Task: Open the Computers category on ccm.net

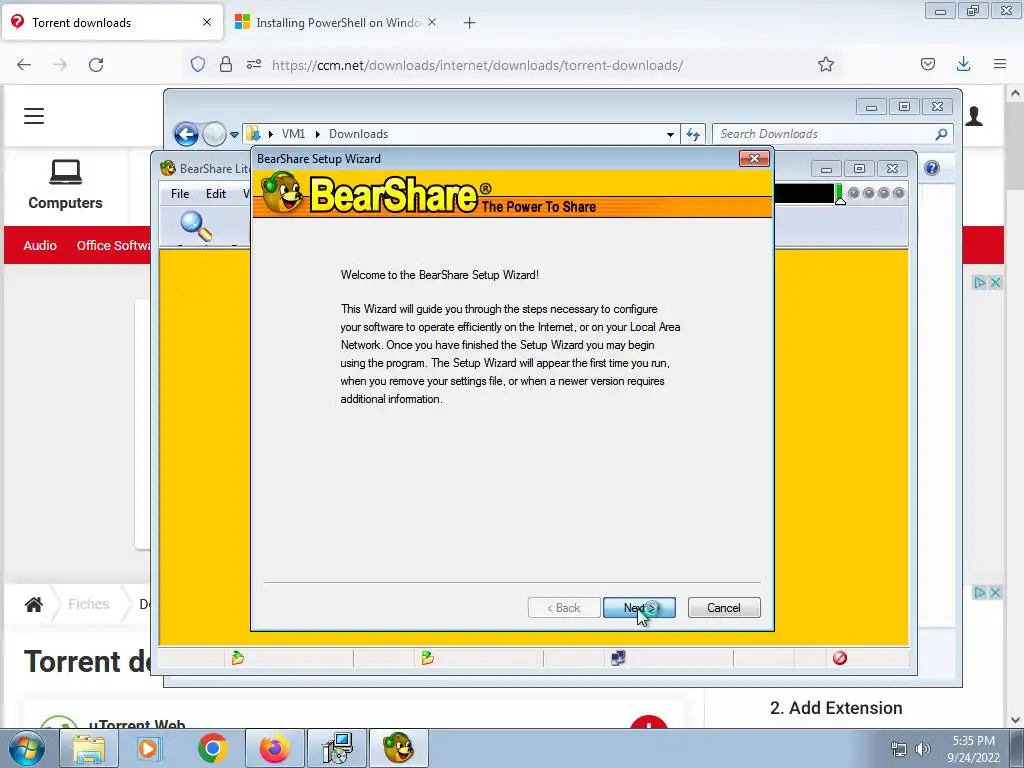Action: 65,185
